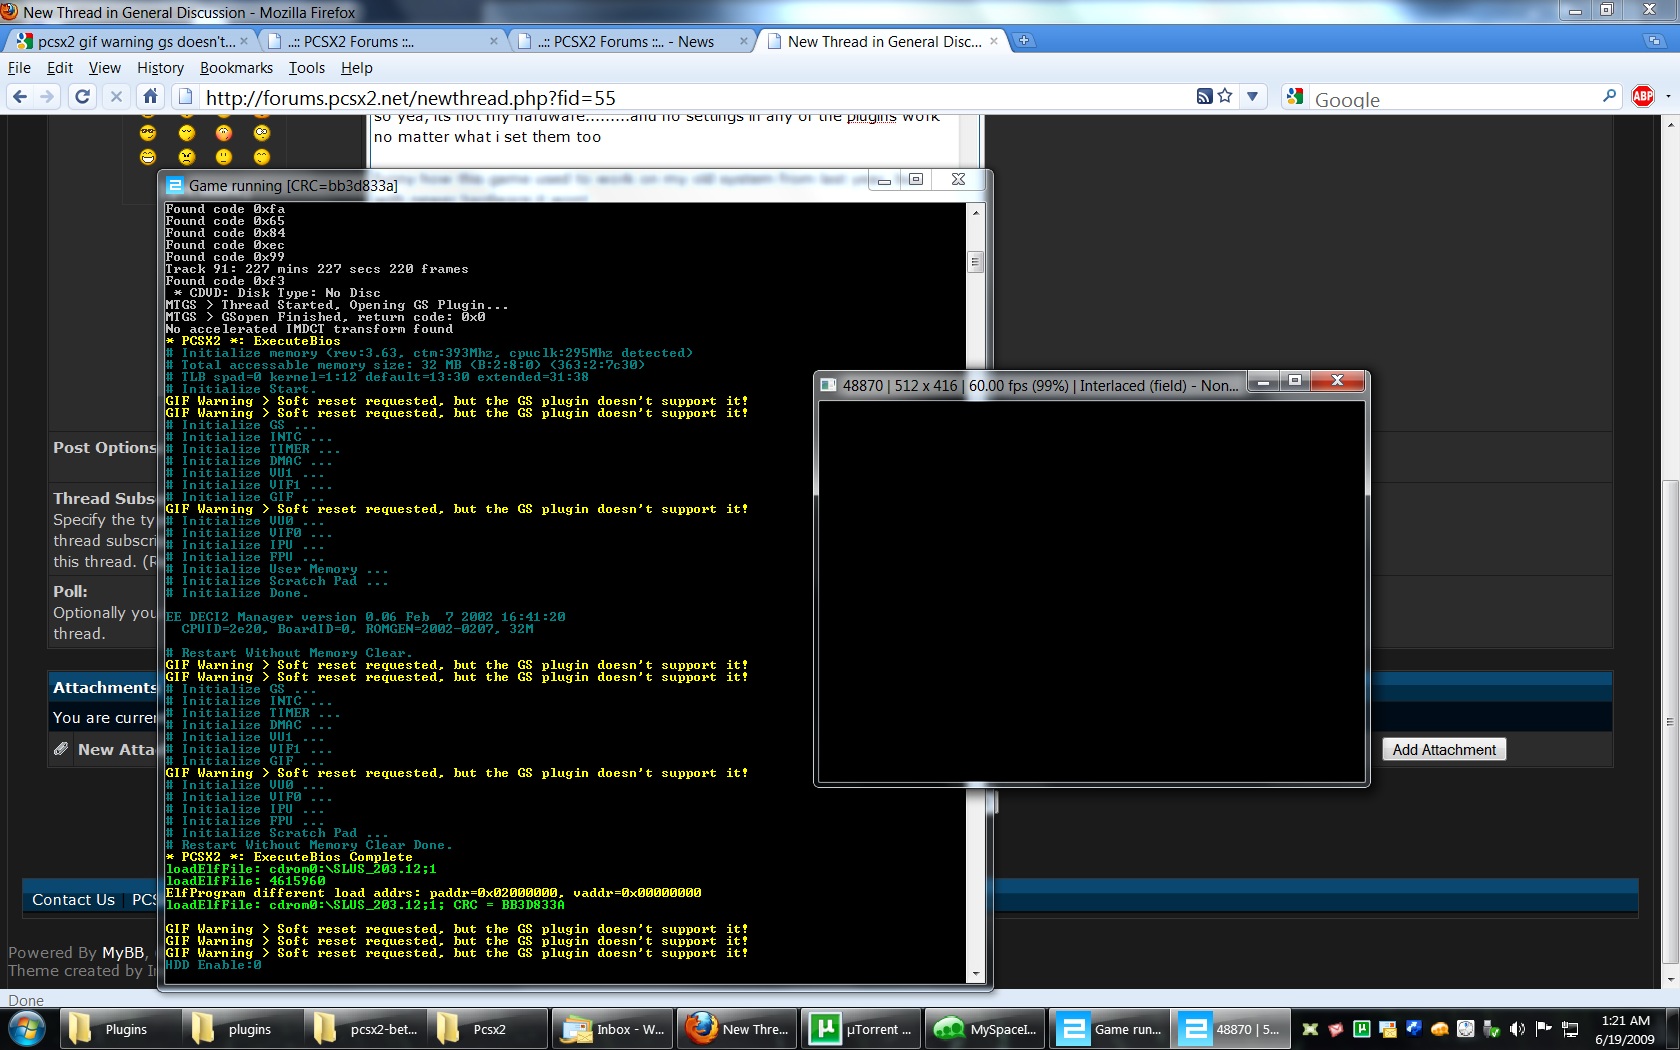Viewport: 1680px width, 1050px height.
Task: Reload the page with the refresh icon
Action: tap(83, 96)
